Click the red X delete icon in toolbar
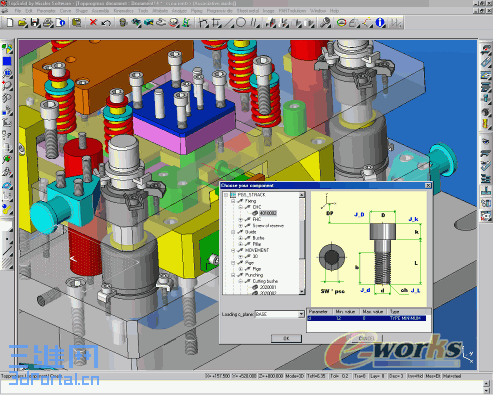The width and height of the screenshot is (493, 395). [93, 22]
